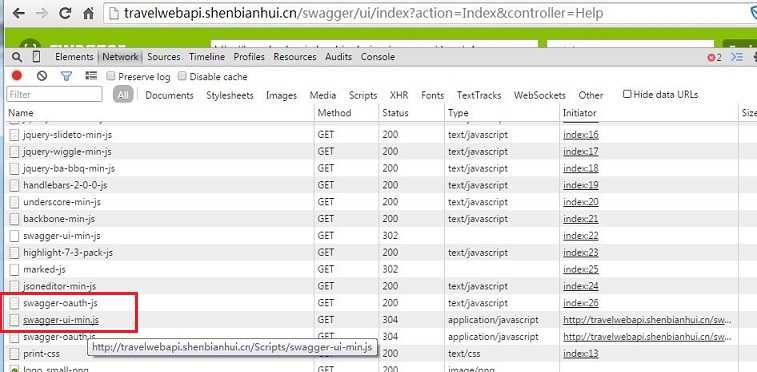Select the print-css request

pos(42,354)
